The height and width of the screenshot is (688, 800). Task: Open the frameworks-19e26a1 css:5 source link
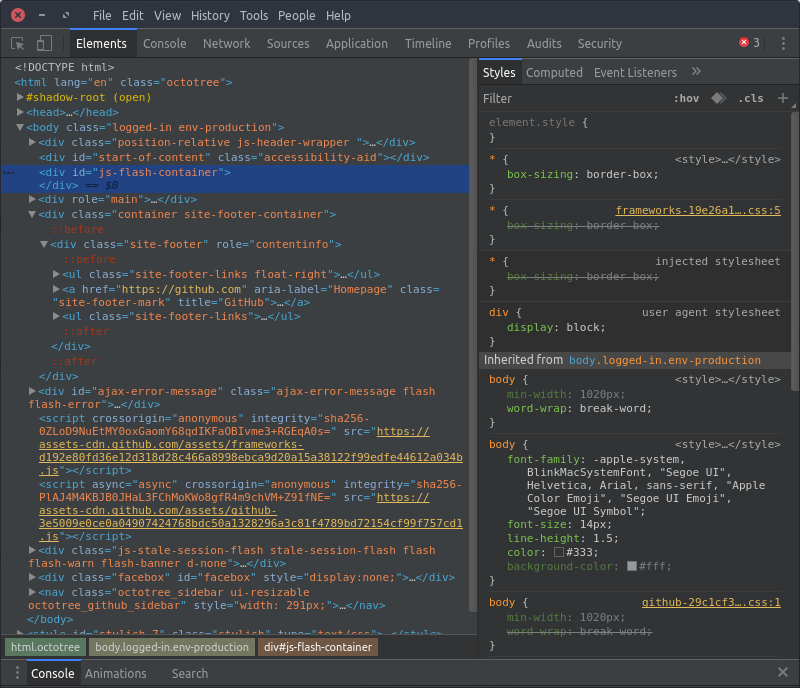(697, 210)
